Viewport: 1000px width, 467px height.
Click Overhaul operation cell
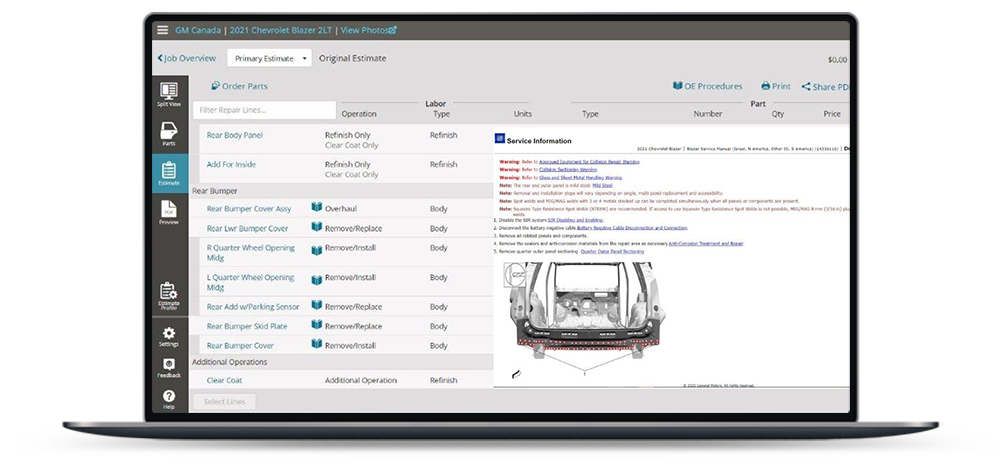pos(342,209)
